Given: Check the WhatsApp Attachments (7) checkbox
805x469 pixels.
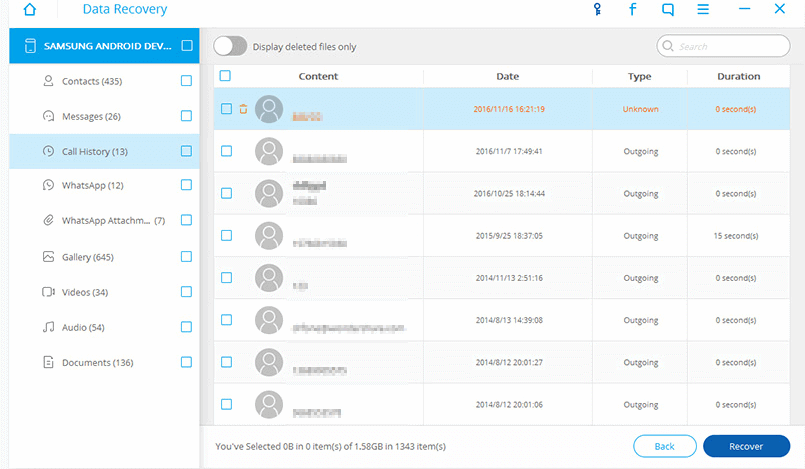Looking at the screenshot, I should (186, 220).
